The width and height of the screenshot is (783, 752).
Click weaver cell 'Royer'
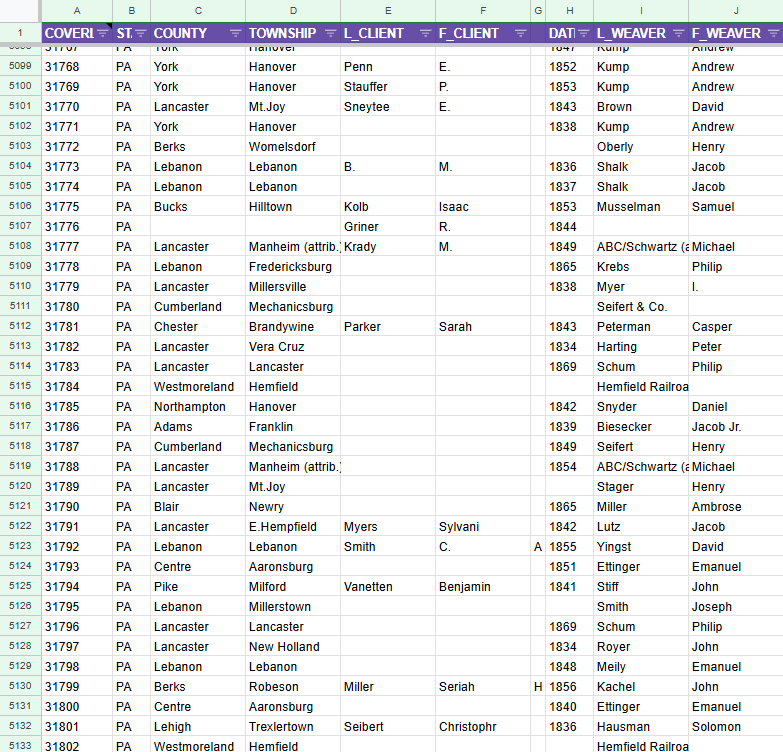tap(641, 646)
